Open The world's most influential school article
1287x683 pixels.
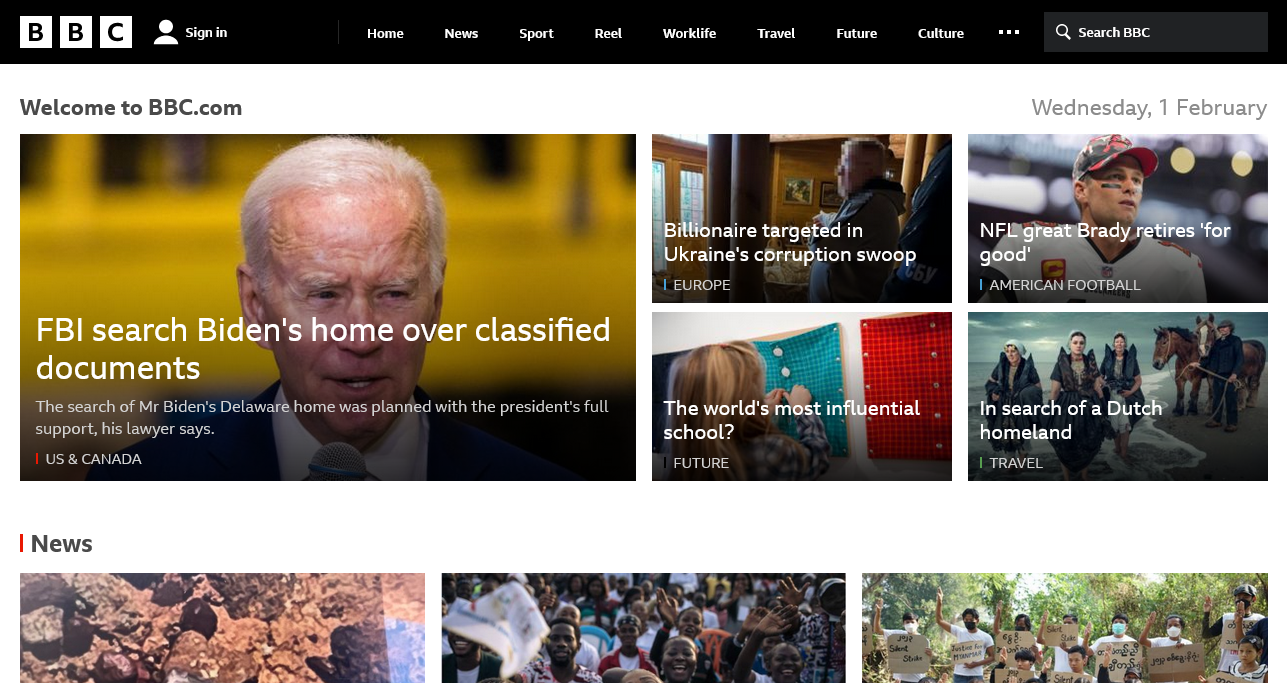click(x=792, y=420)
